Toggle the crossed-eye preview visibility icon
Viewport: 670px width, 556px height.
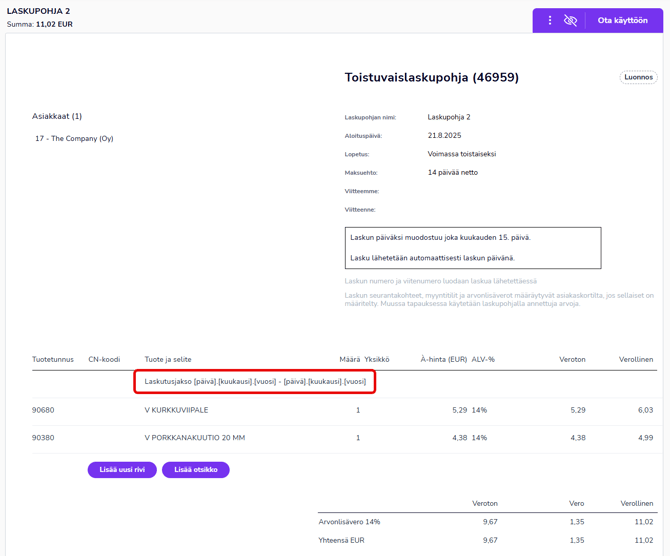point(570,20)
